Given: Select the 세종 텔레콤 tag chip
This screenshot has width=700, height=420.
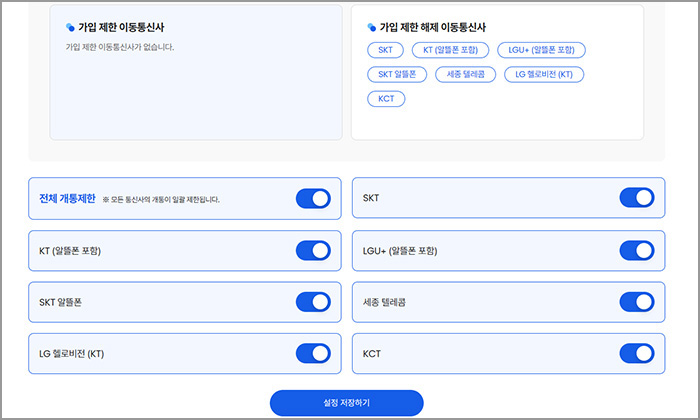Looking at the screenshot, I should coord(466,75).
